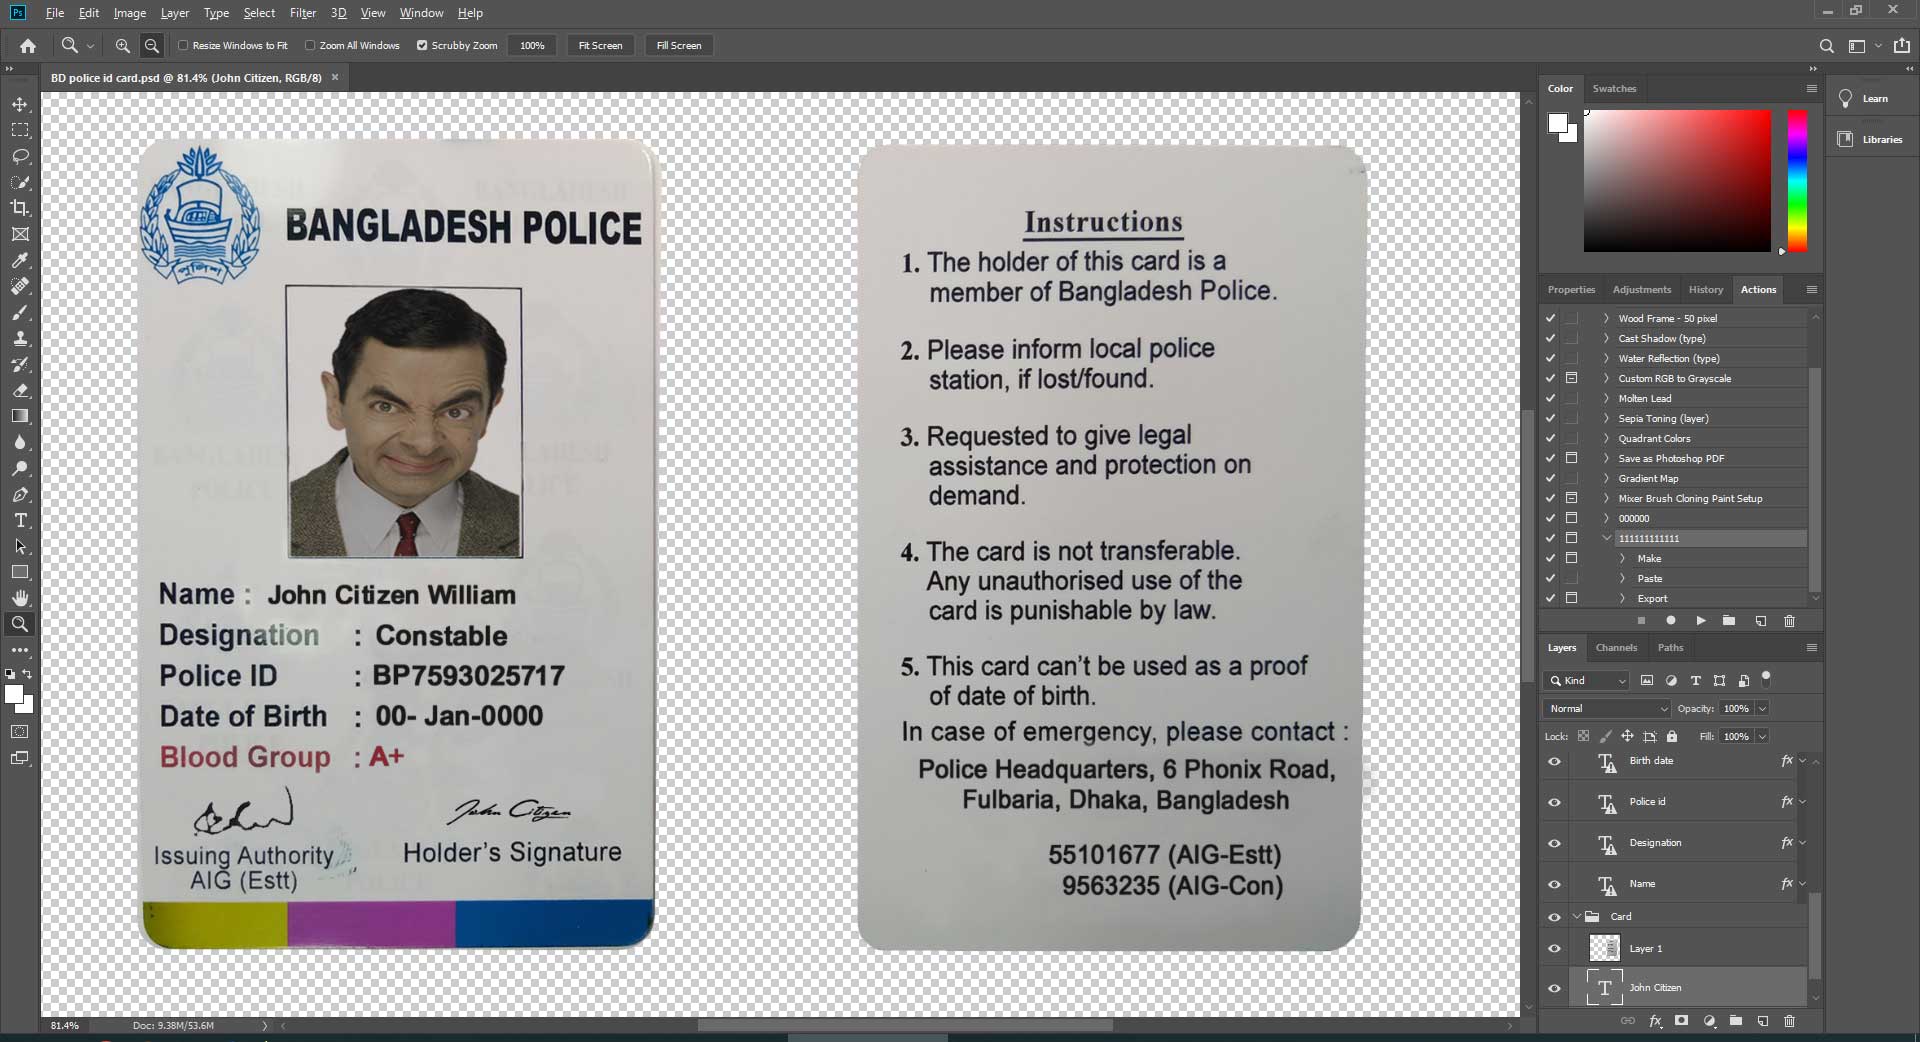1920x1042 pixels.
Task: Select the Horizontal Type tool
Action: tap(20, 521)
